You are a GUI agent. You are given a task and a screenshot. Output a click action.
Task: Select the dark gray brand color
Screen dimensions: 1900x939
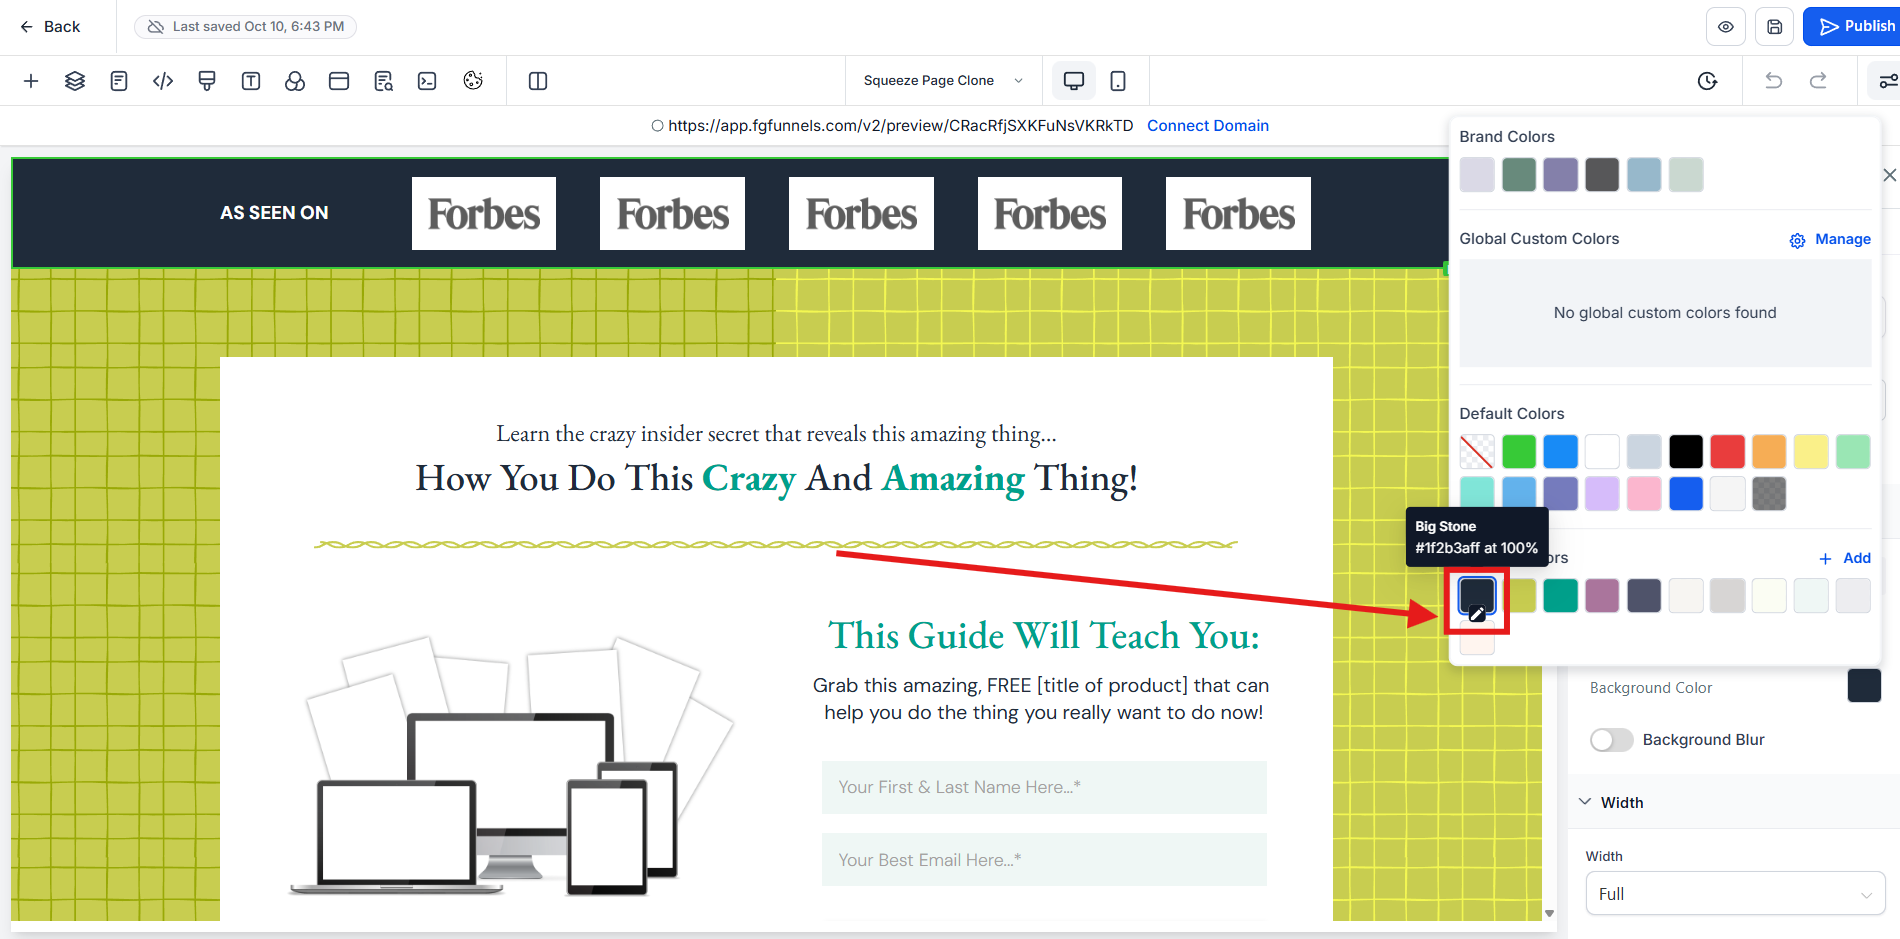pos(1602,175)
